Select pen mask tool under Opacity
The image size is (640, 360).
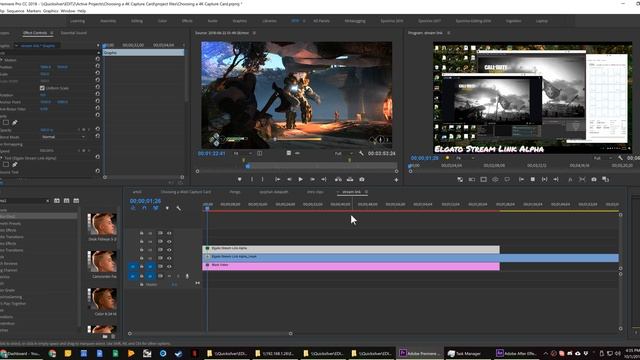pyautogui.click(x=15, y=122)
